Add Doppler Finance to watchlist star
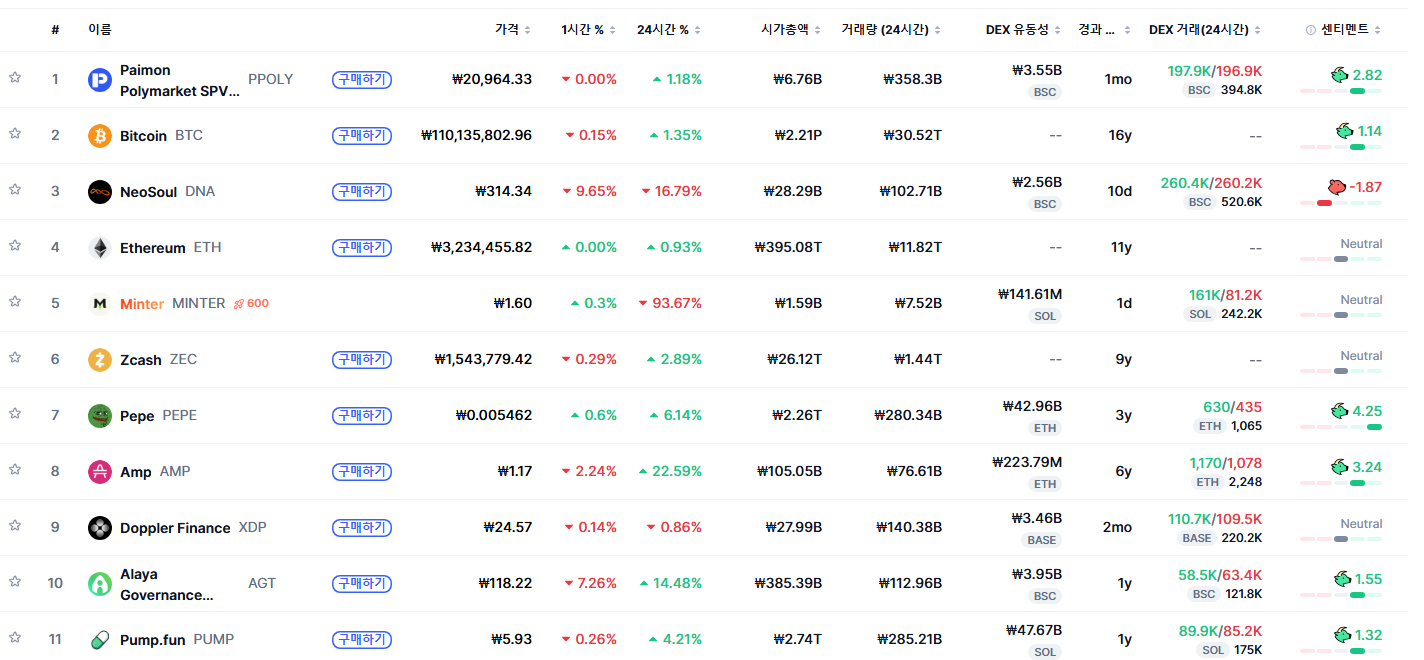Screen dimensions: 1424x660 click(15, 526)
